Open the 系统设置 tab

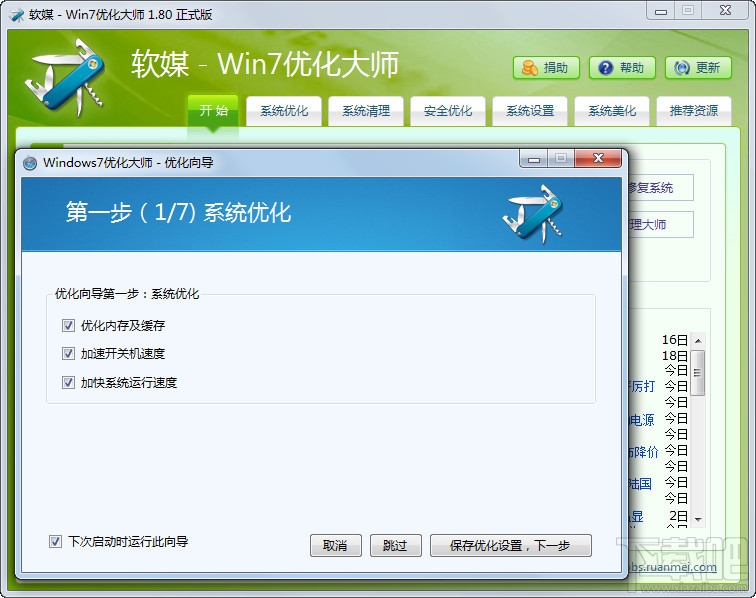(530, 111)
